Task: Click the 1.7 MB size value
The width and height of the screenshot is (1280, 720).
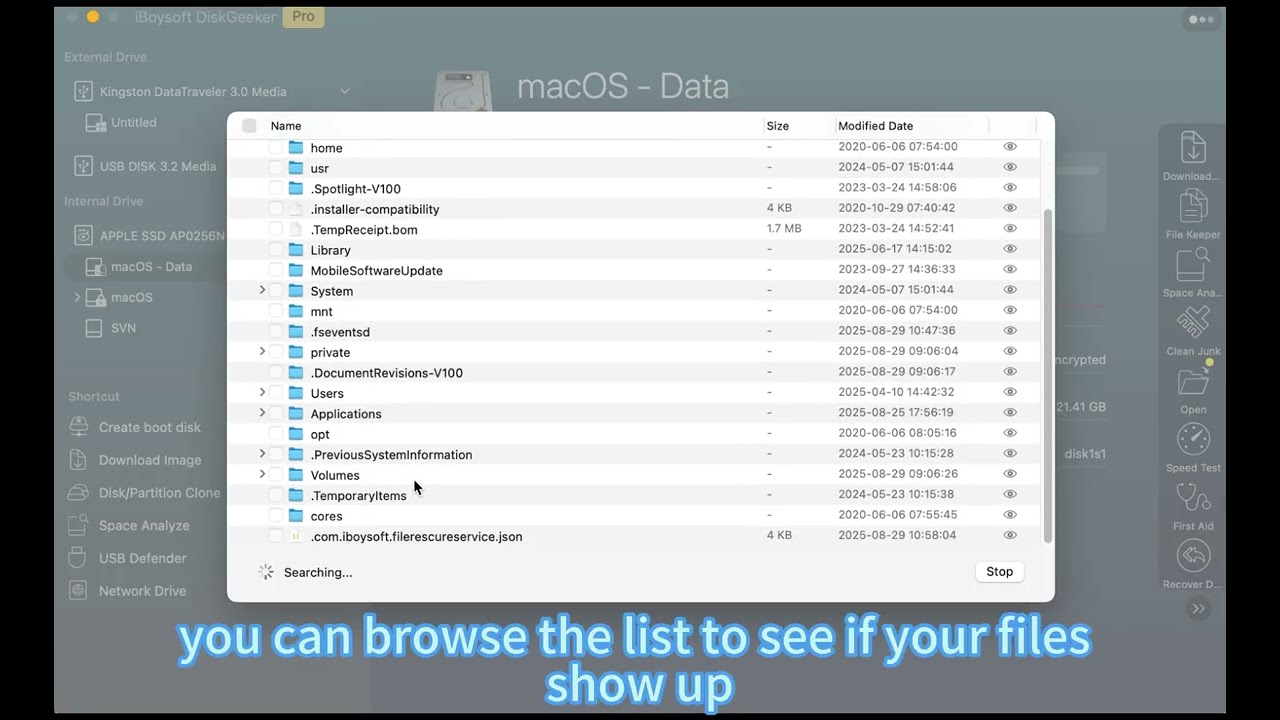Action: click(x=784, y=229)
